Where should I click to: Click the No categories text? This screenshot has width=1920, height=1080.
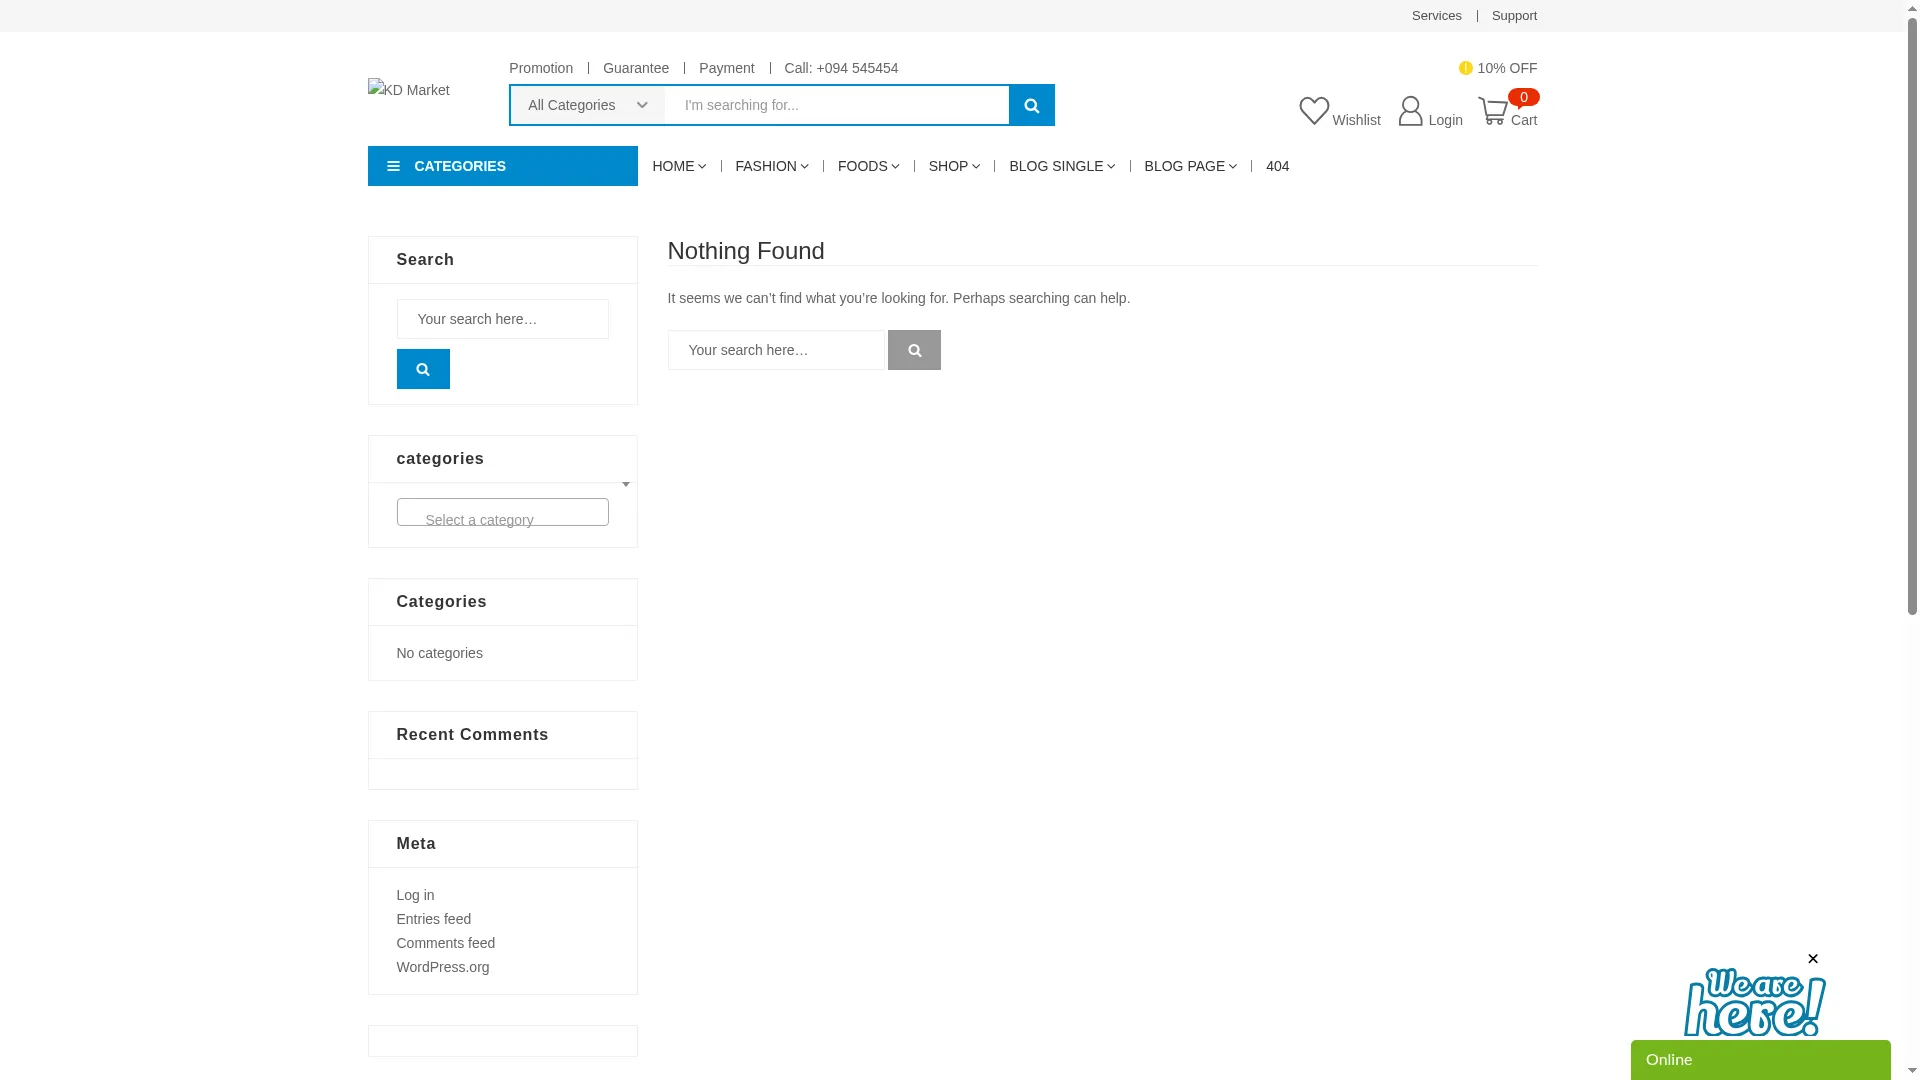pos(440,653)
